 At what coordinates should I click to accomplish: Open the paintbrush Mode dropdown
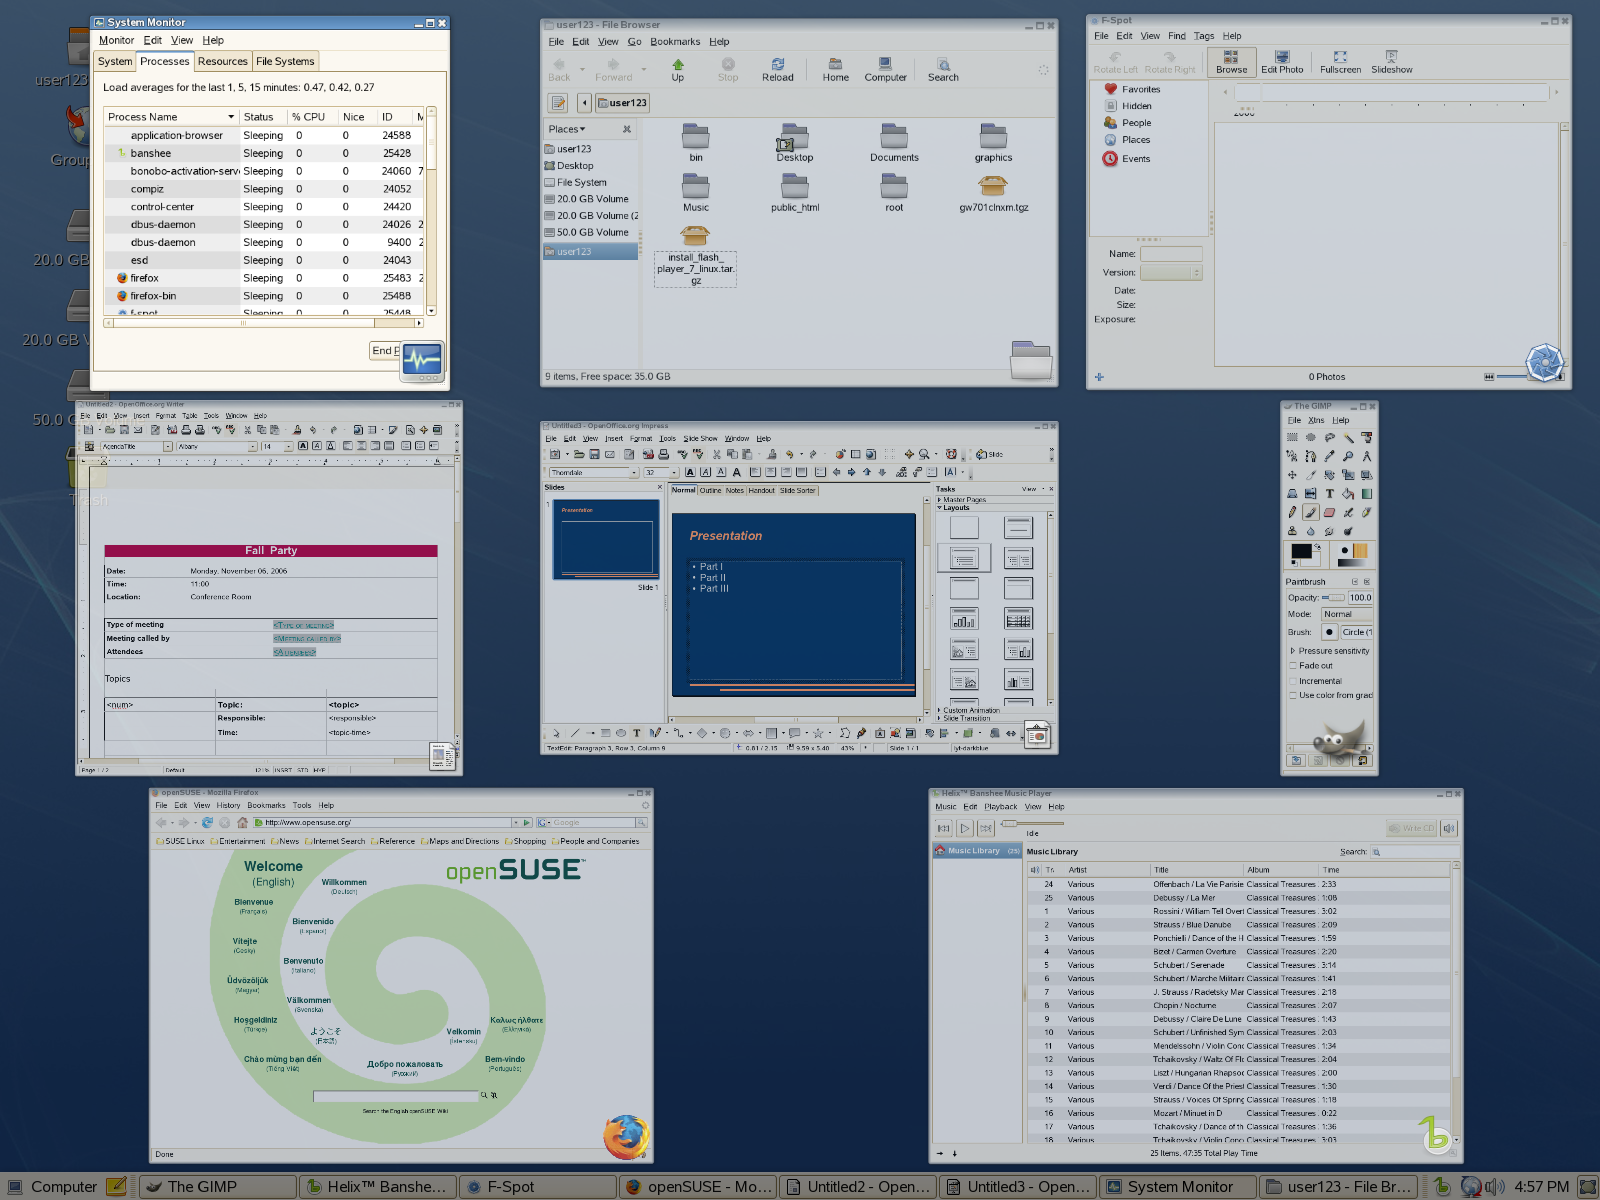(1345, 614)
